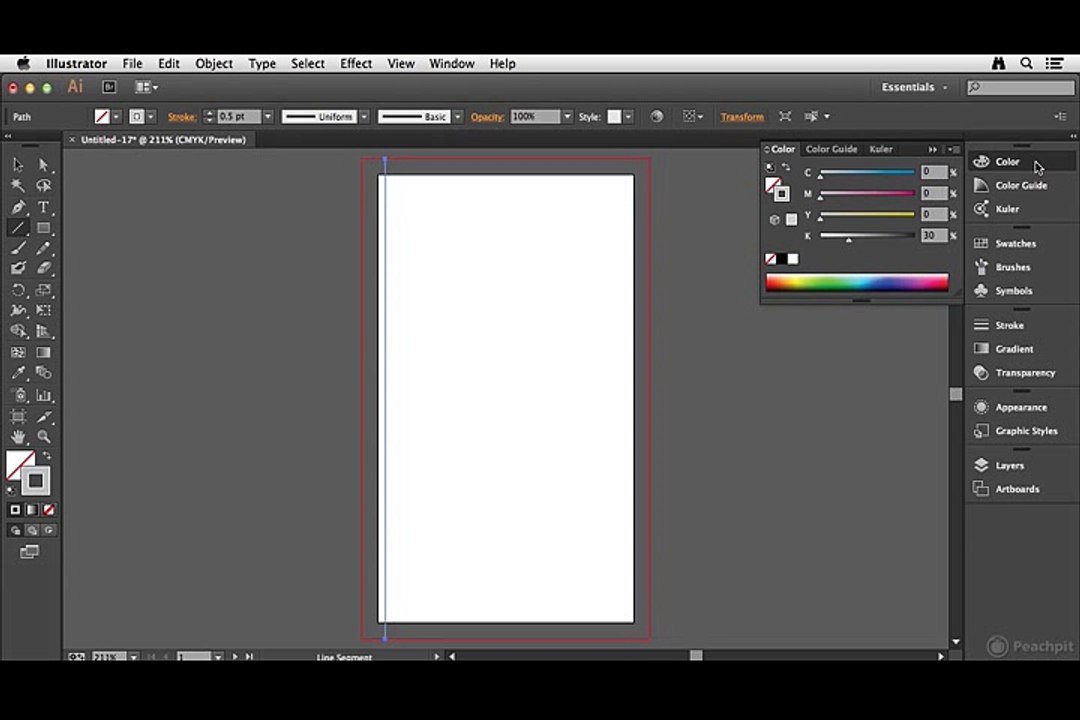Open the stroke weight dropdown

pyautogui.click(x=268, y=116)
